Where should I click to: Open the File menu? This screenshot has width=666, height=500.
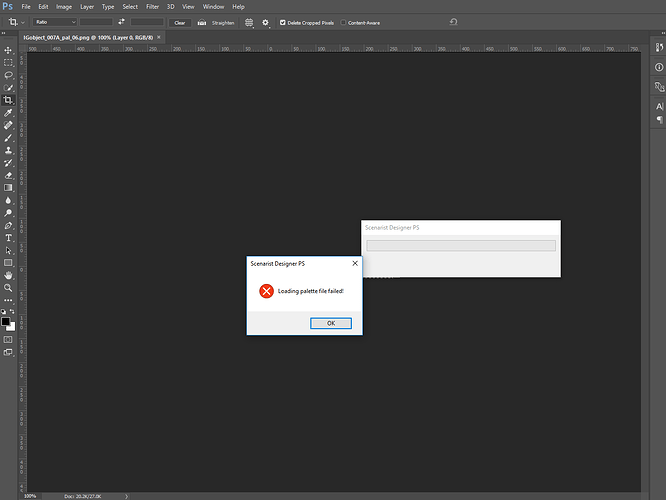point(26,7)
